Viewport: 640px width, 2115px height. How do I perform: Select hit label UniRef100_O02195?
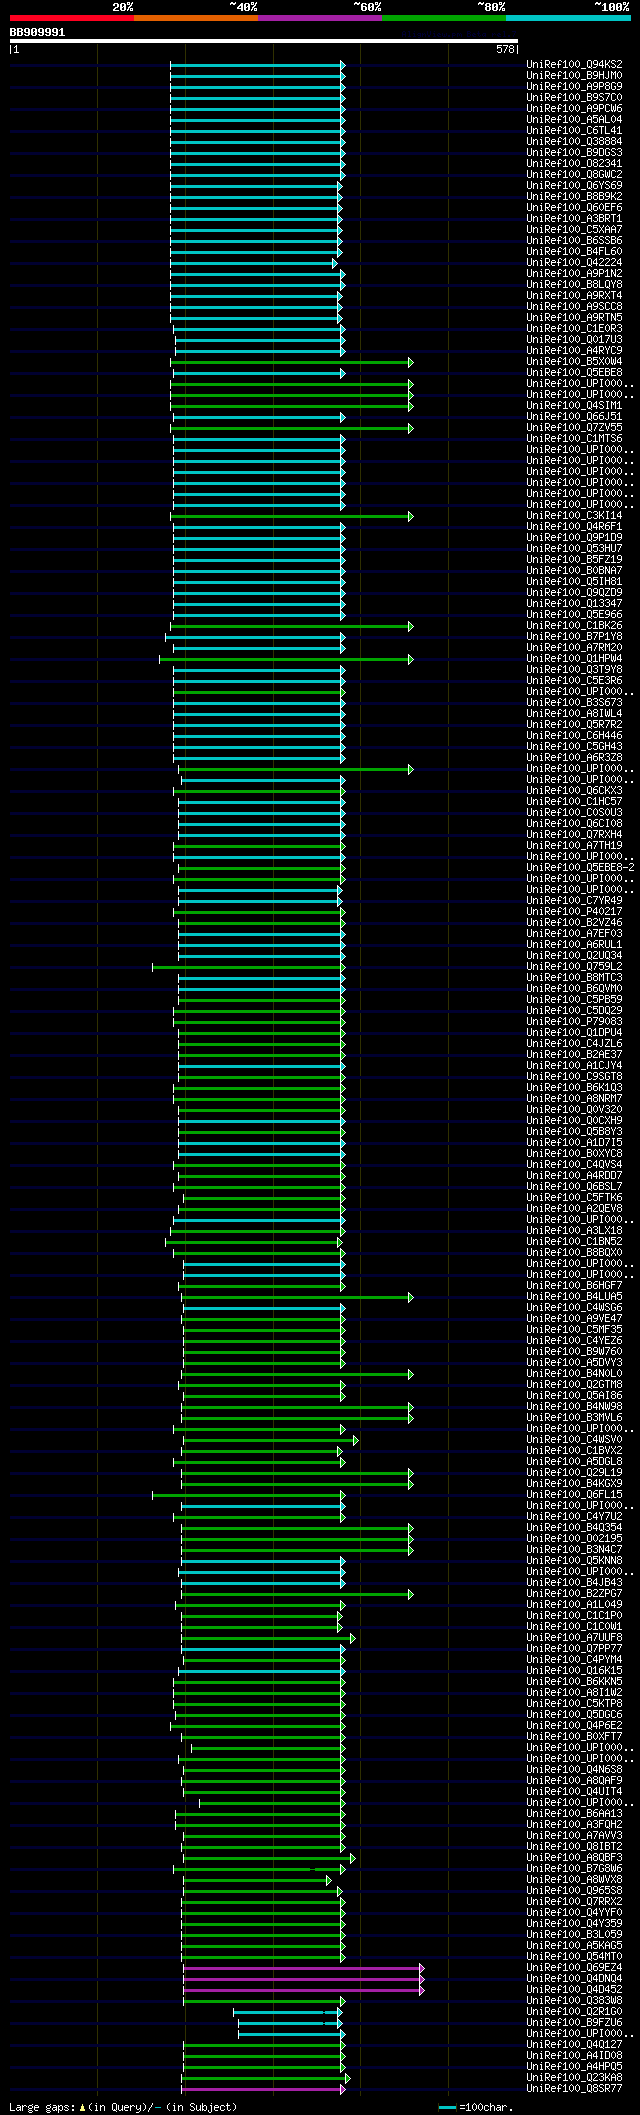[x=574, y=1538]
